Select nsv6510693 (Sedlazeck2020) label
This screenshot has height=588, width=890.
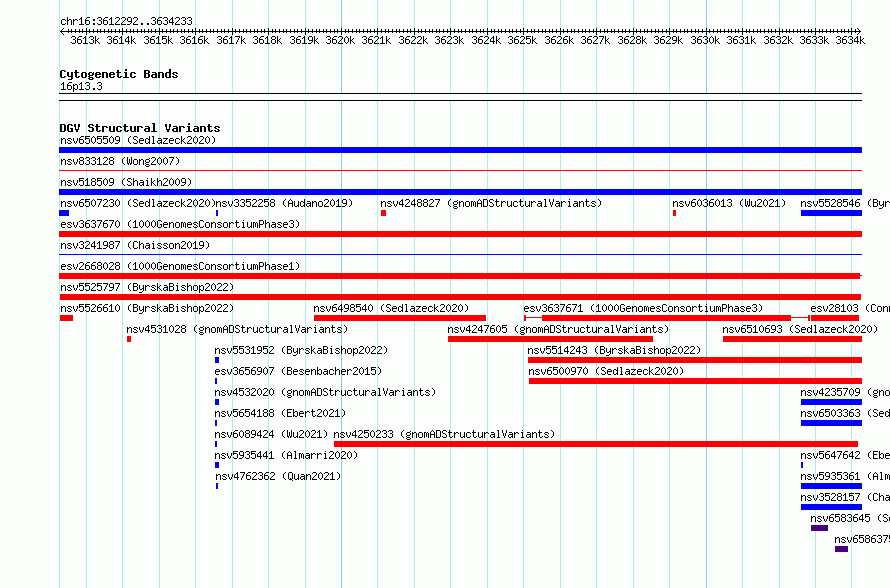click(x=800, y=329)
